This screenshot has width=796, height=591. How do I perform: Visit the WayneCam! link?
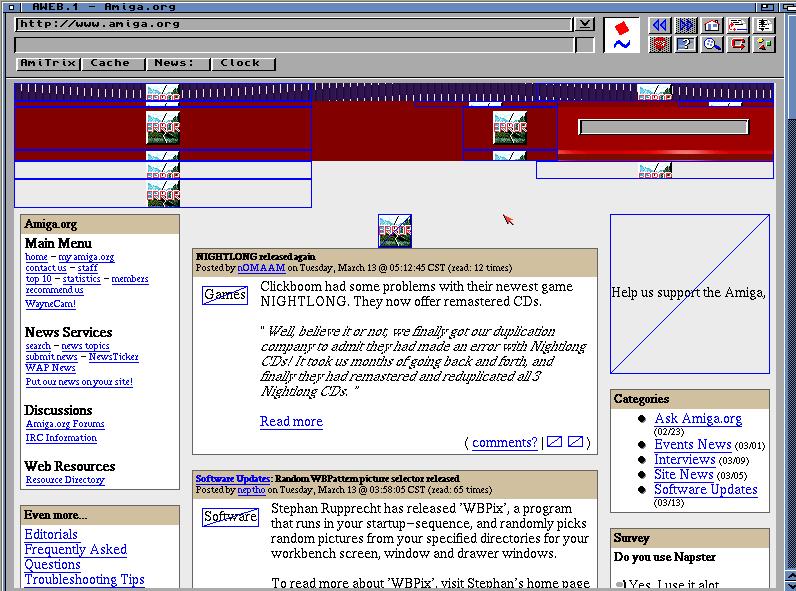51,304
